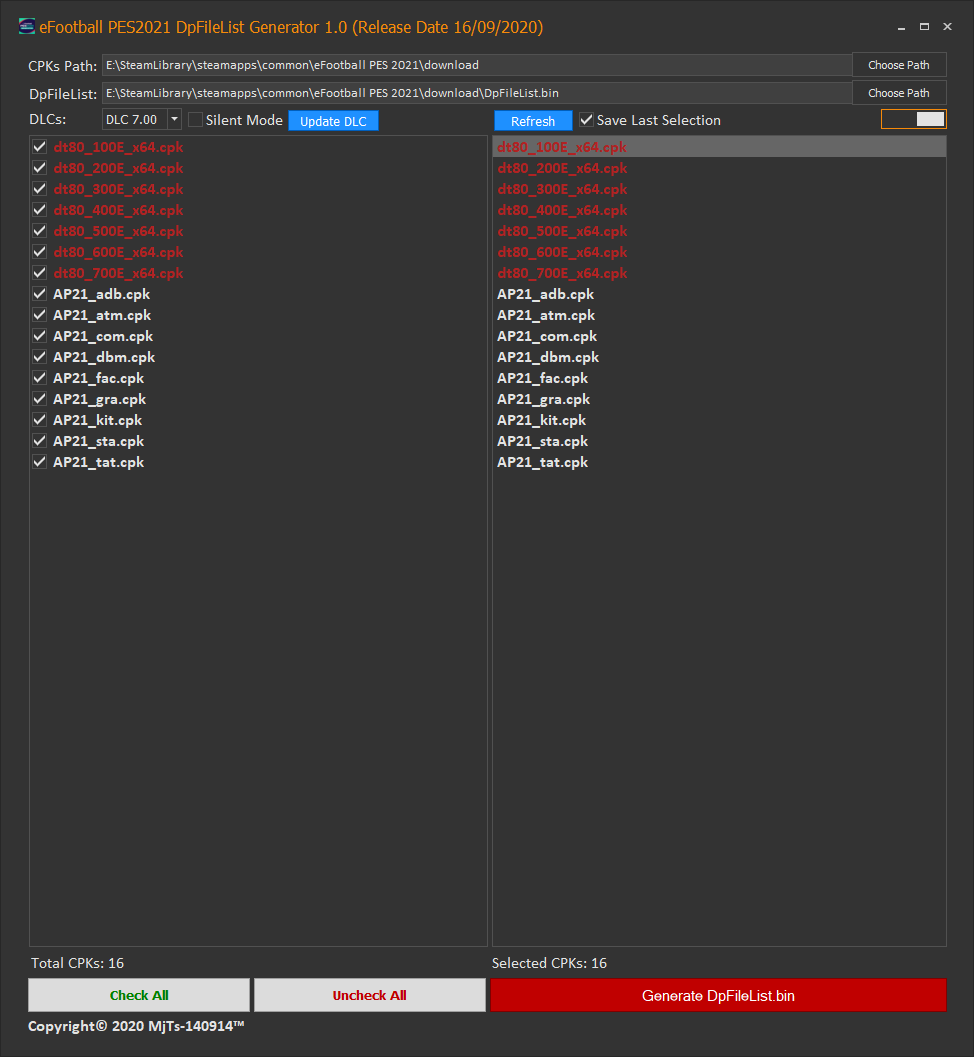974x1057 pixels.
Task: Enable the Silent Mode checkbox
Action: point(195,120)
